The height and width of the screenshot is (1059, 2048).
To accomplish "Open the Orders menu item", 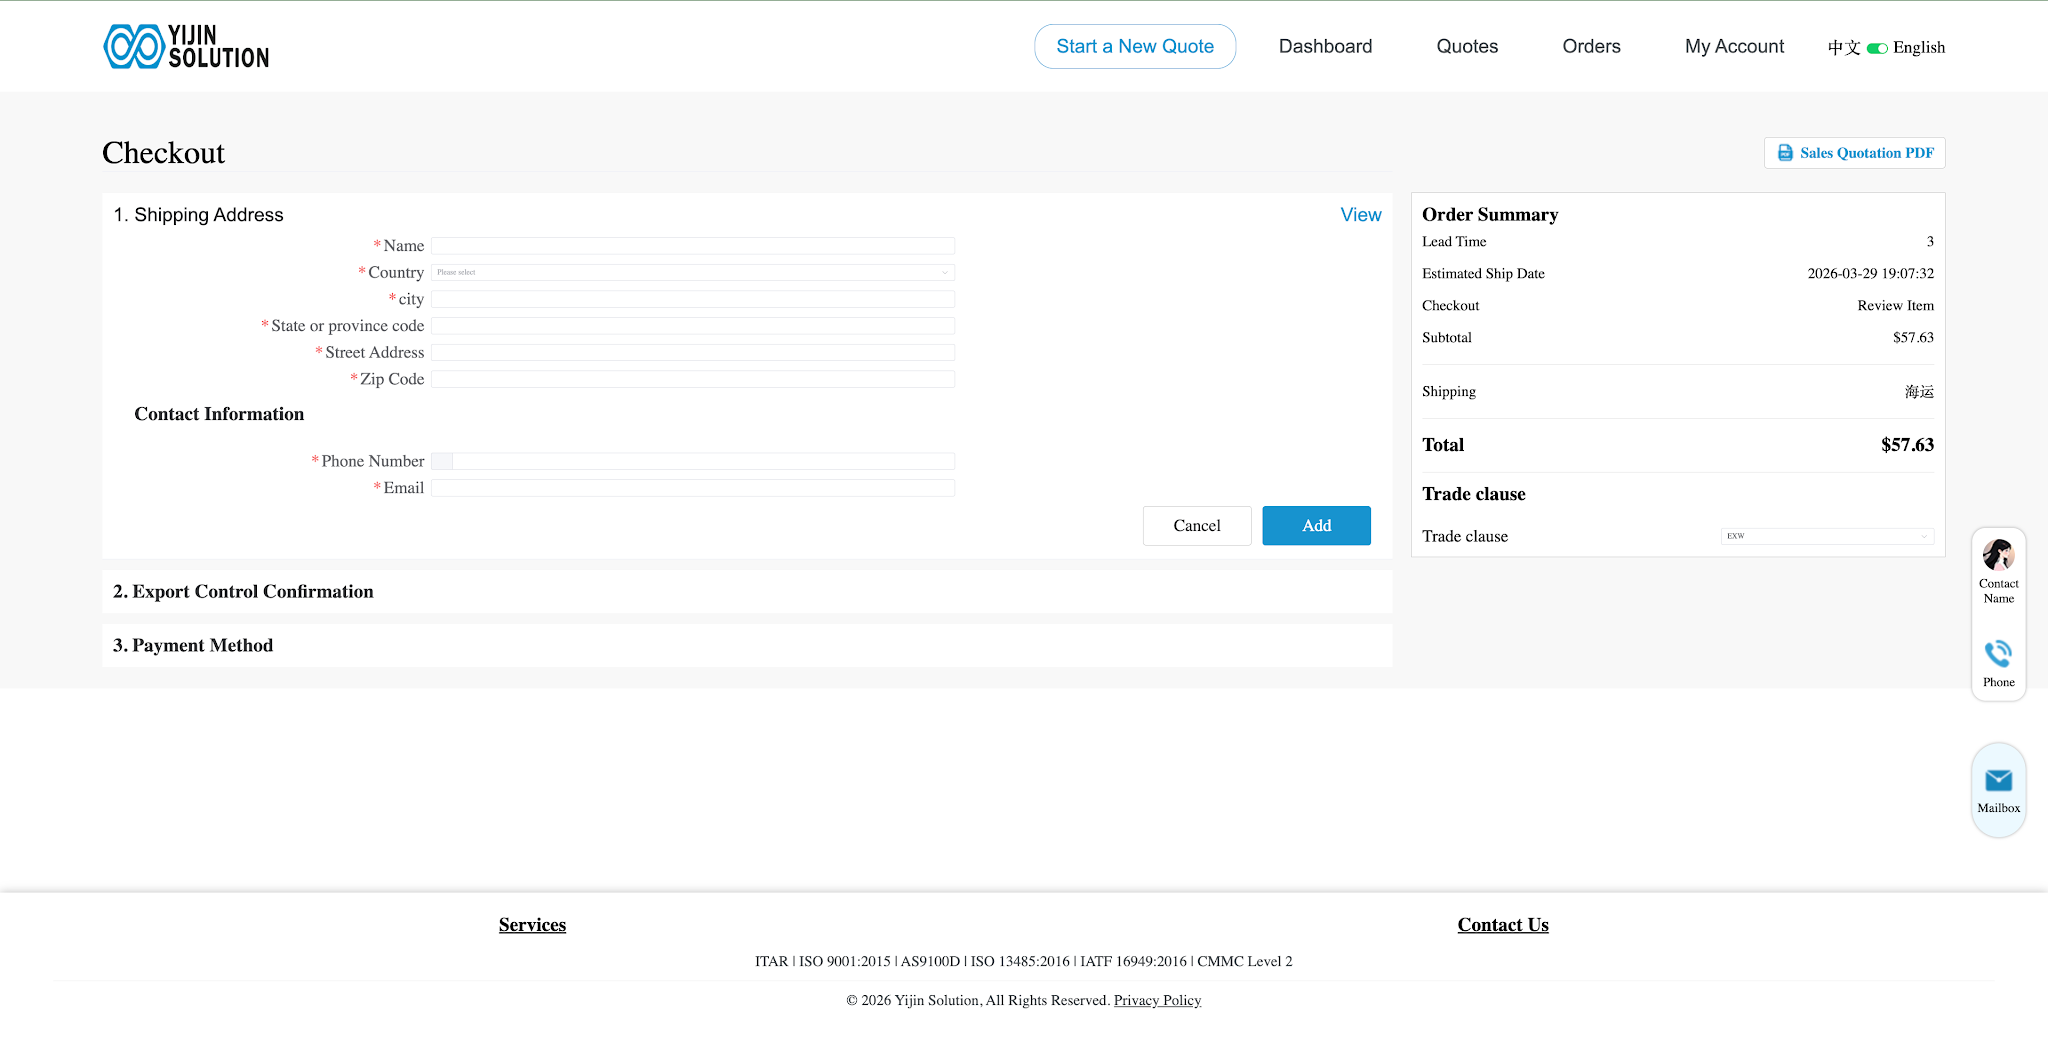I will point(1590,46).
